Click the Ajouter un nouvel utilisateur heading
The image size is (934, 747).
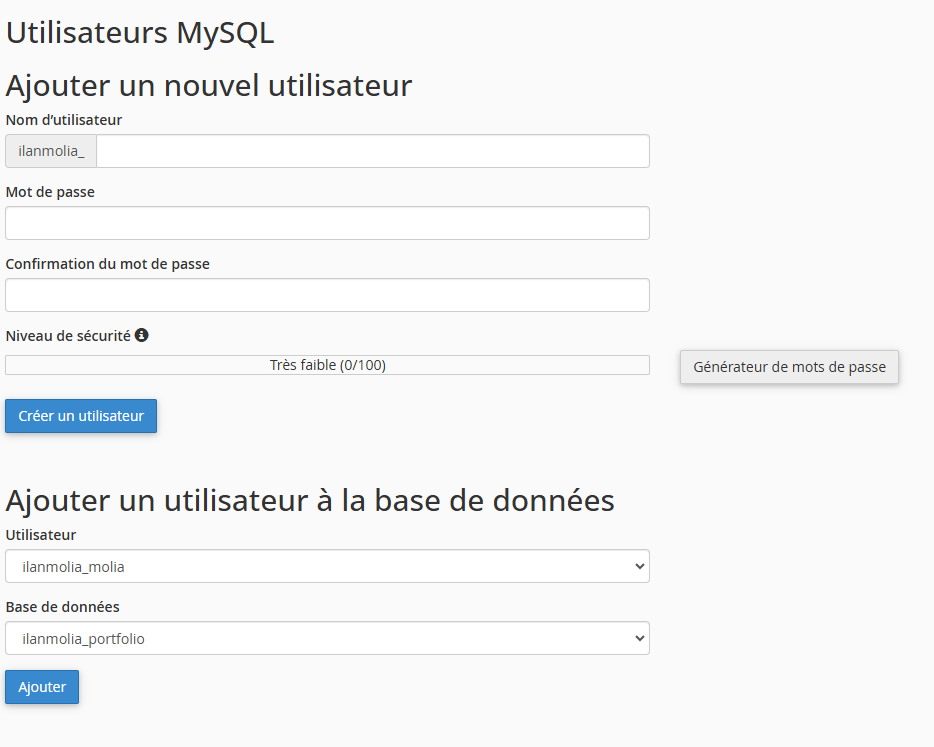[209, 85]
